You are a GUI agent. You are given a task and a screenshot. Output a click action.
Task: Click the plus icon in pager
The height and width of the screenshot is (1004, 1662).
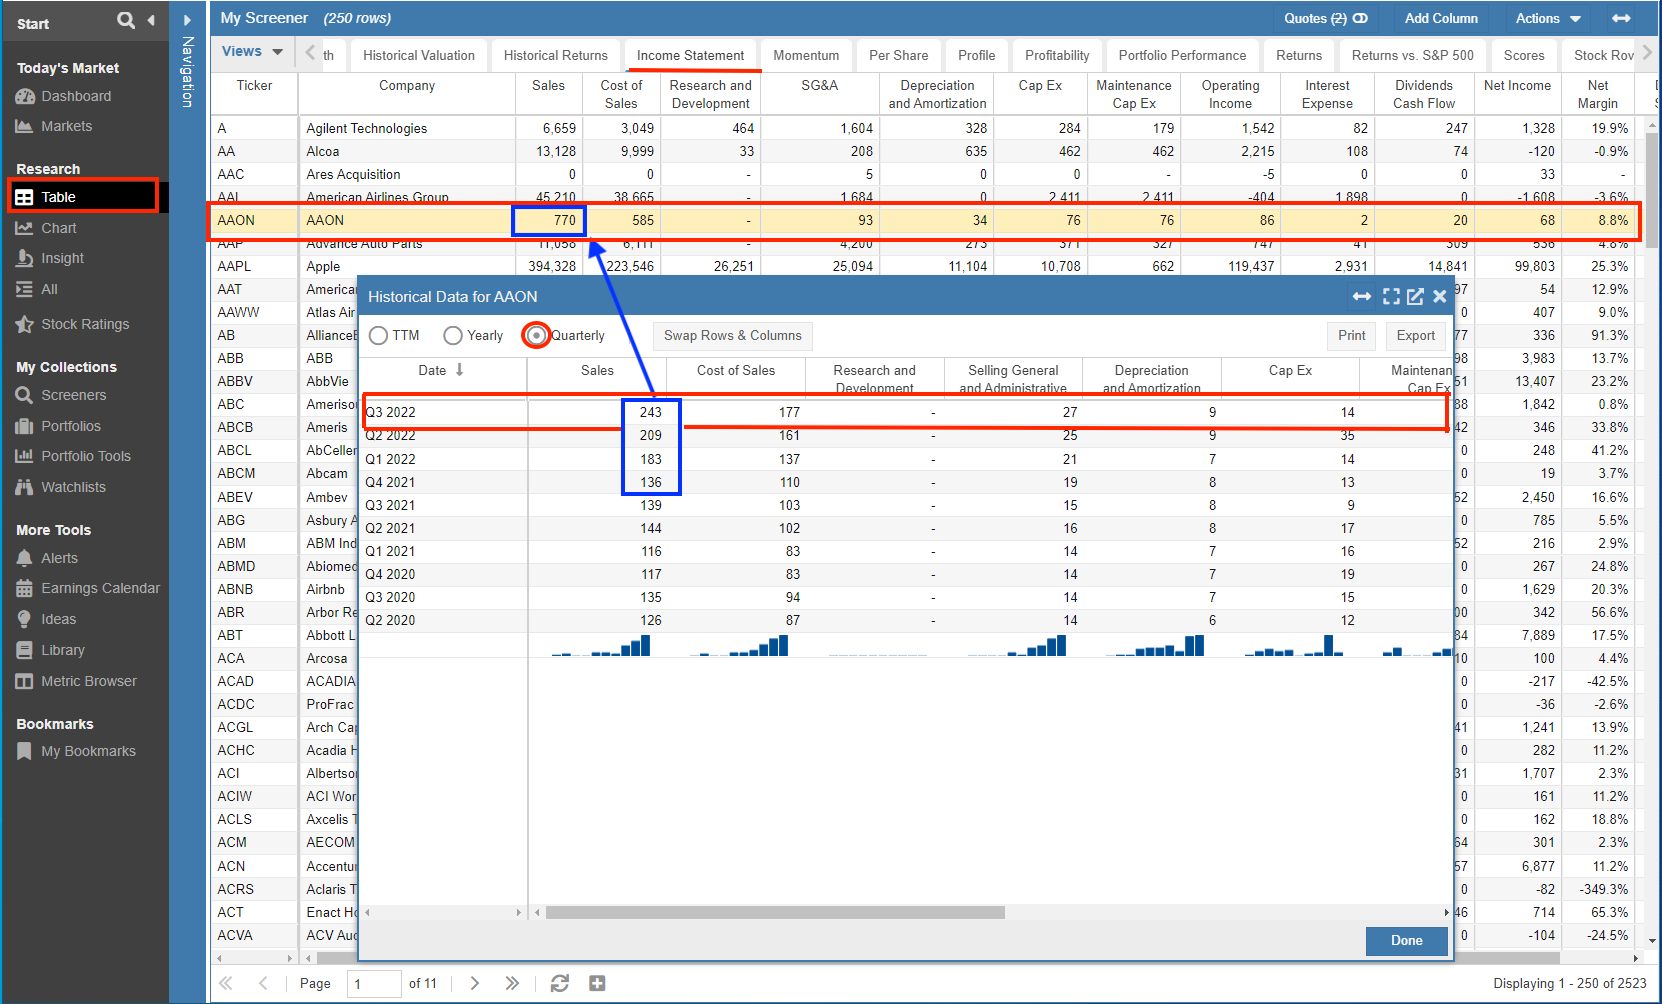pyautogui.click(x=597, y=983)
